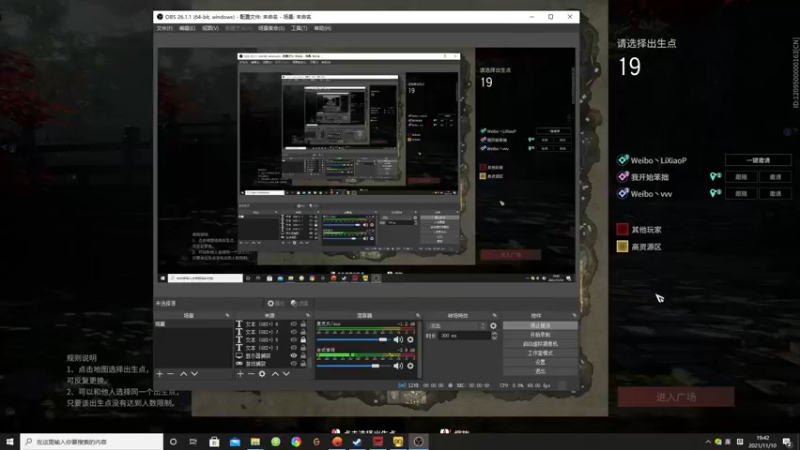Viewport: 800px width, 450px height.
Task: Open Steam from the taskbar
Action: click(357, 441)
